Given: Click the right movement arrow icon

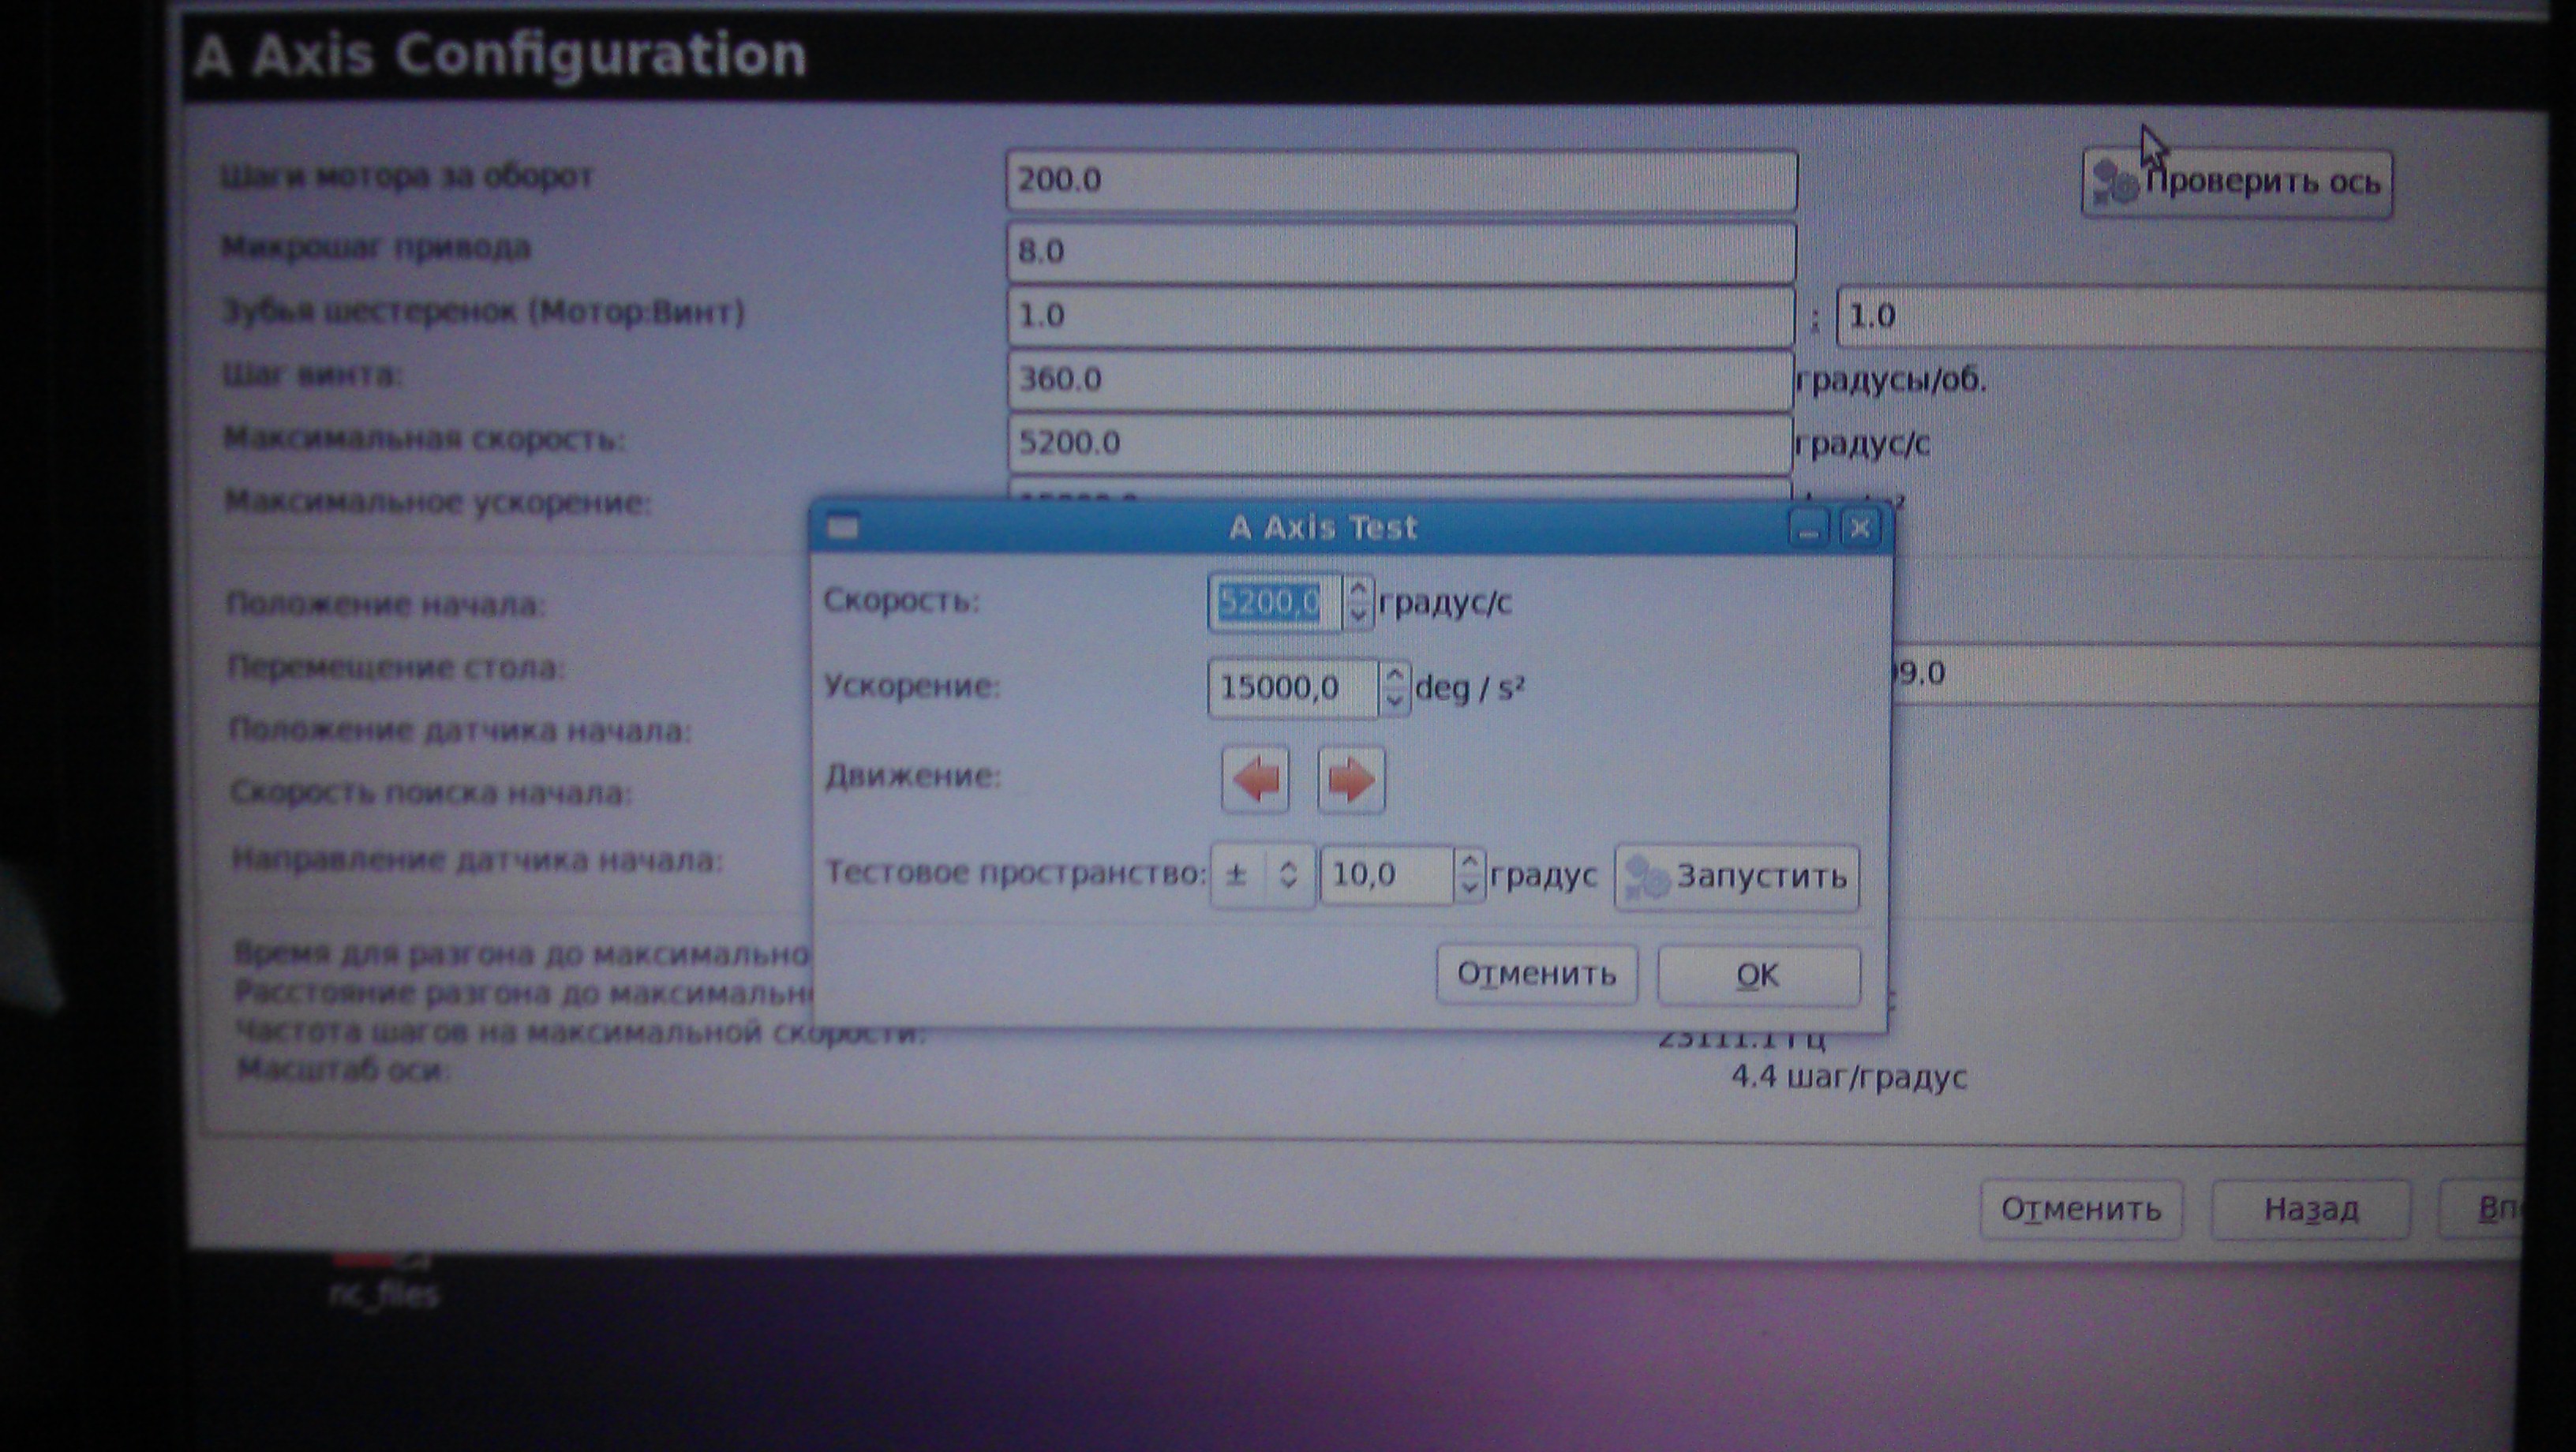Looking at the screenshot, I should coord(1350,779).
